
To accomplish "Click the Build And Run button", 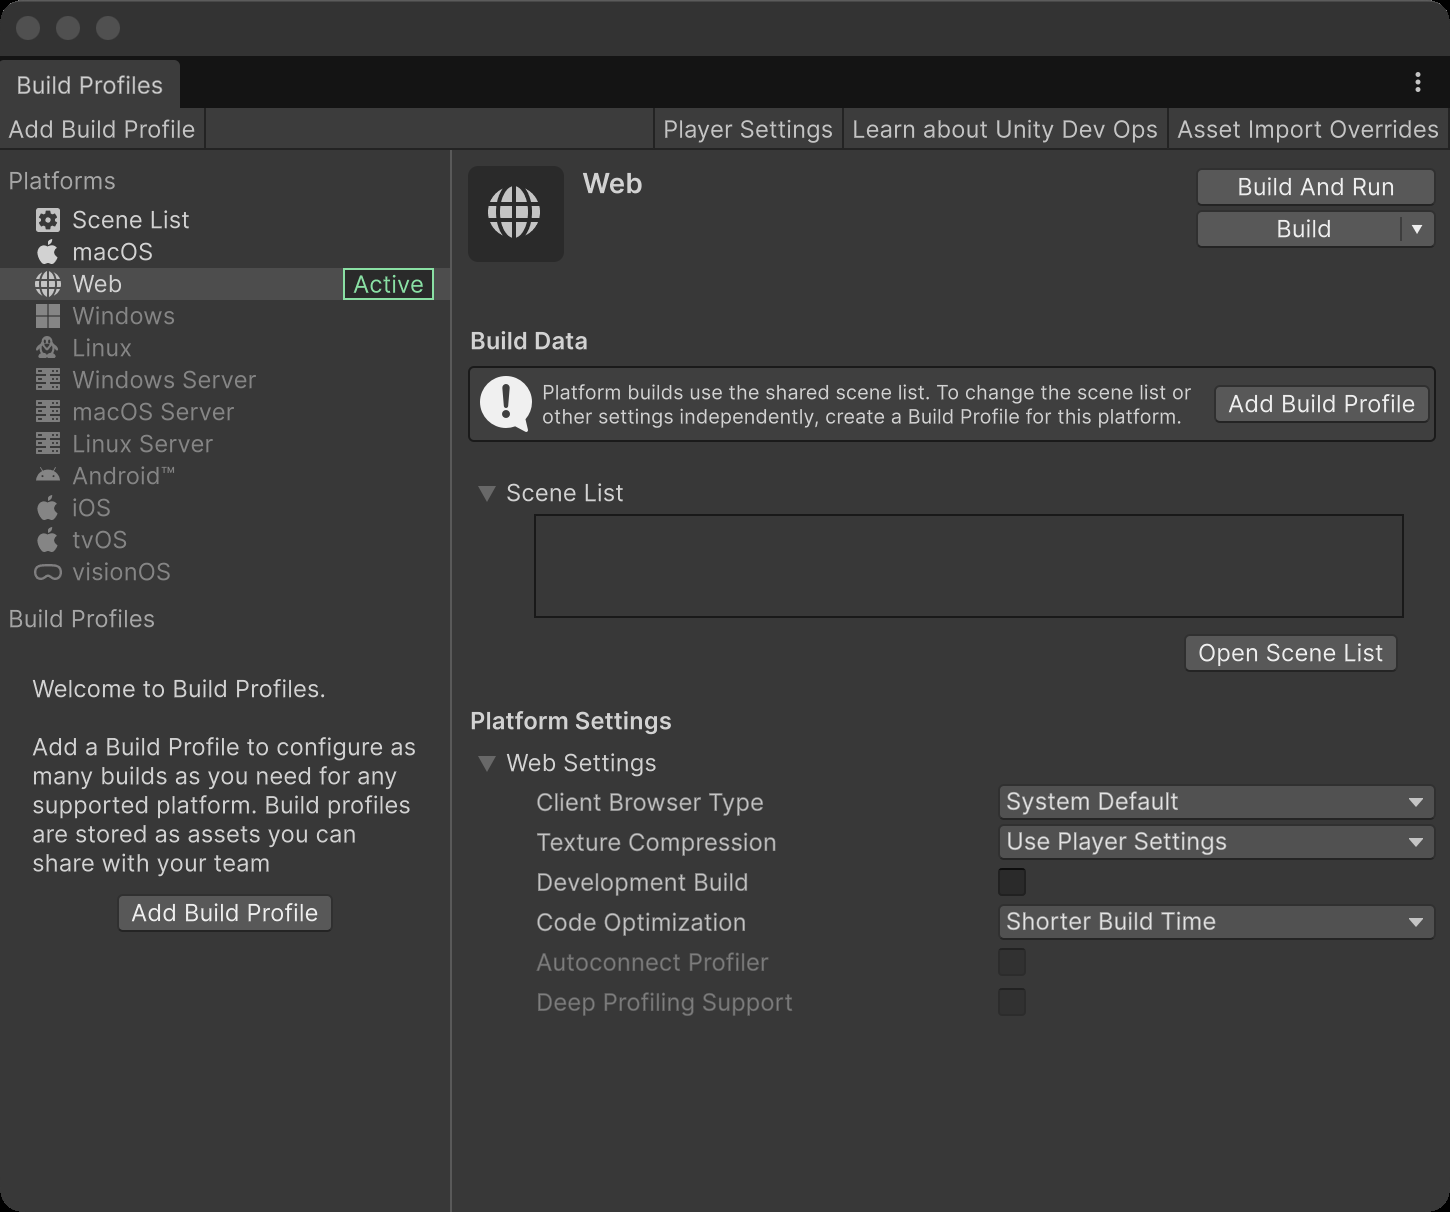I will (1316, 187).
